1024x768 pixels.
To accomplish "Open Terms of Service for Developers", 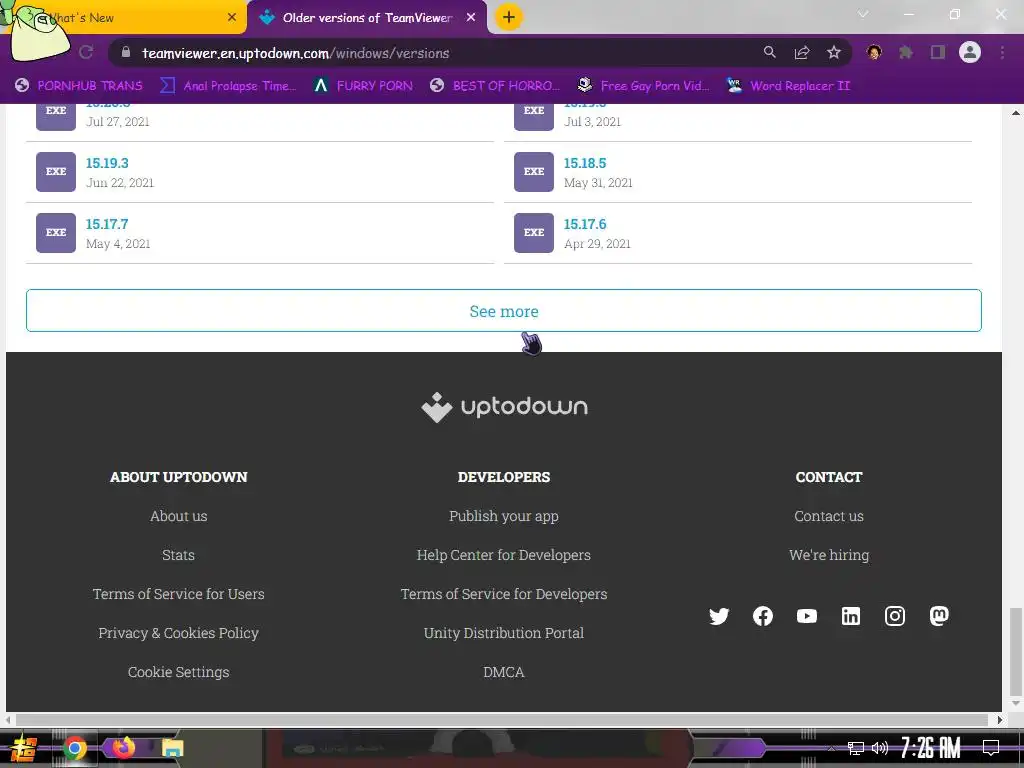I will point(504,594).
